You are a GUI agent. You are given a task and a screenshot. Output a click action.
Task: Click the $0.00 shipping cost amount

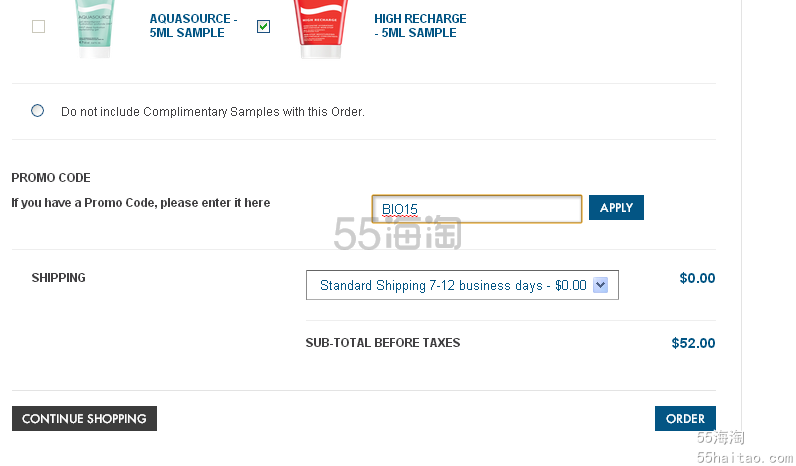tap(697, 278)
